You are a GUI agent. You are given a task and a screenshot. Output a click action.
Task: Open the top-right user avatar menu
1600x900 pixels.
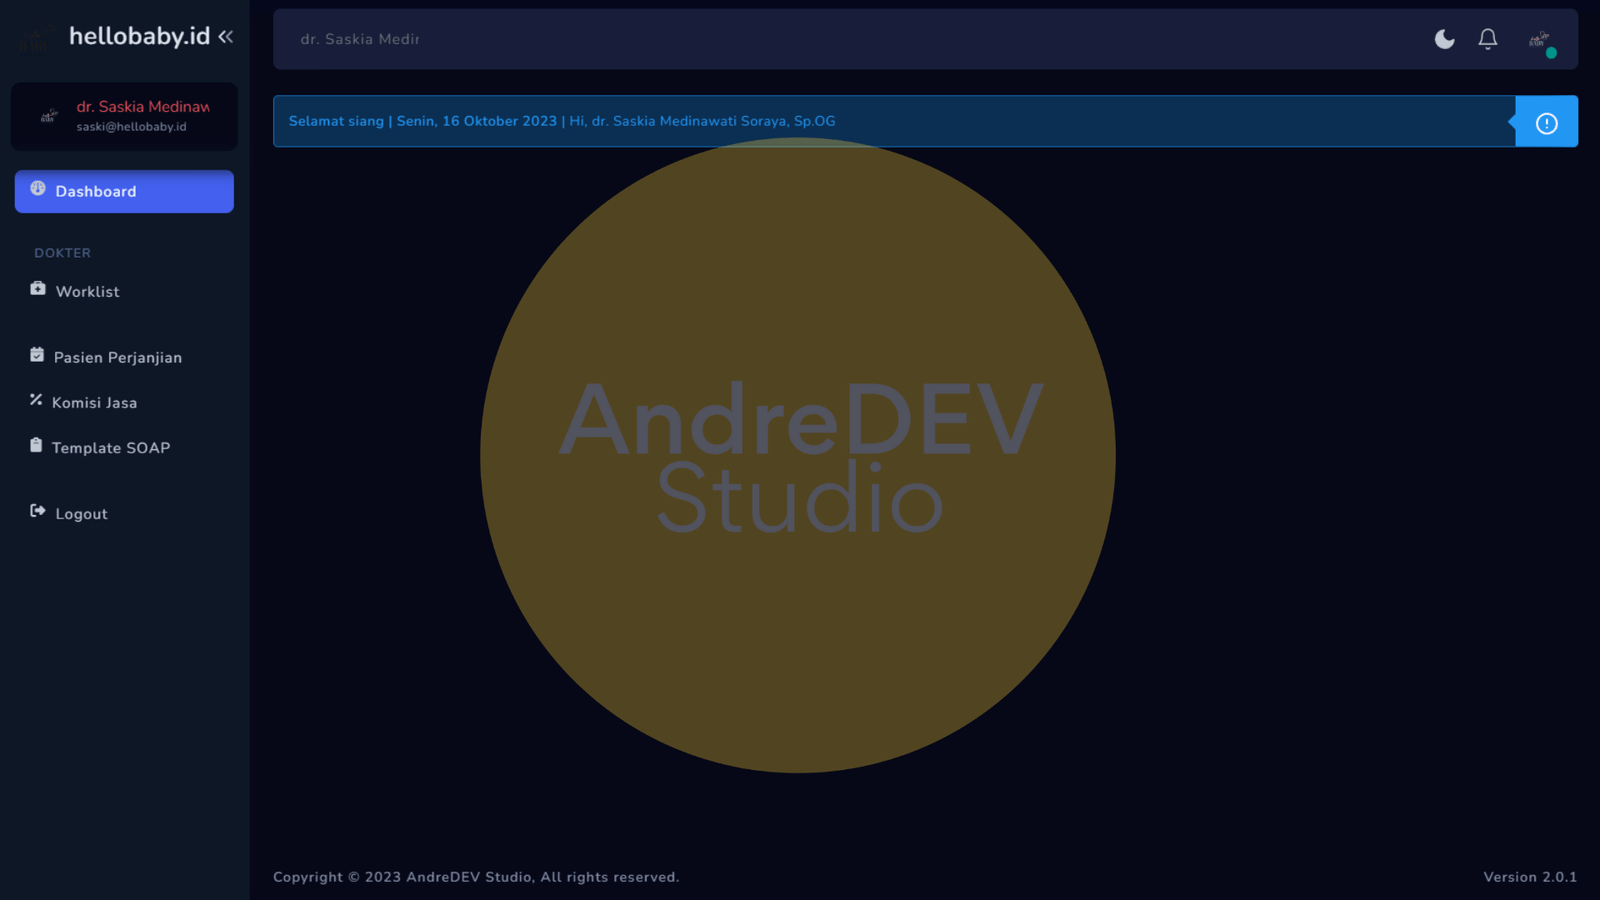(x=1540, y=40)
